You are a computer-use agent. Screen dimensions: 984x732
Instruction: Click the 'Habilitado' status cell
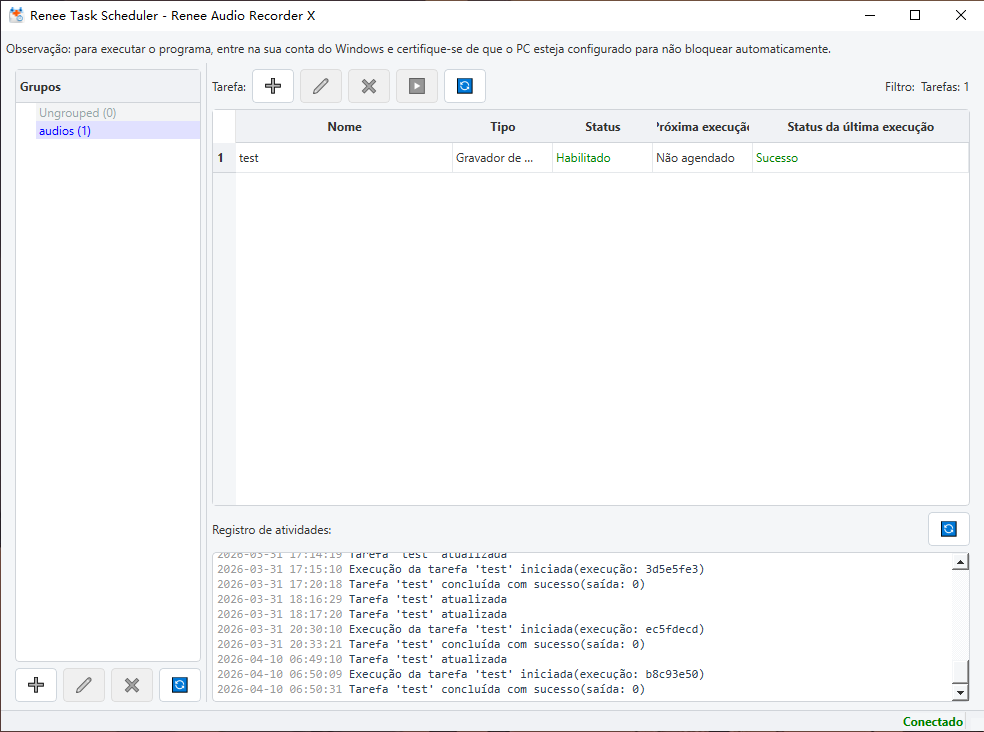click(x=602, y=158)
